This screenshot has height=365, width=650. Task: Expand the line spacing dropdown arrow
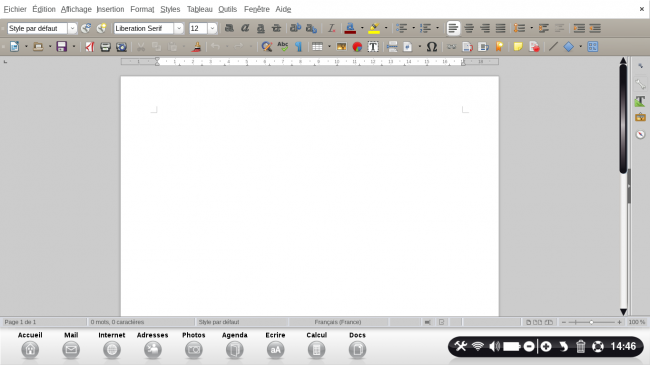click(531, 28)
